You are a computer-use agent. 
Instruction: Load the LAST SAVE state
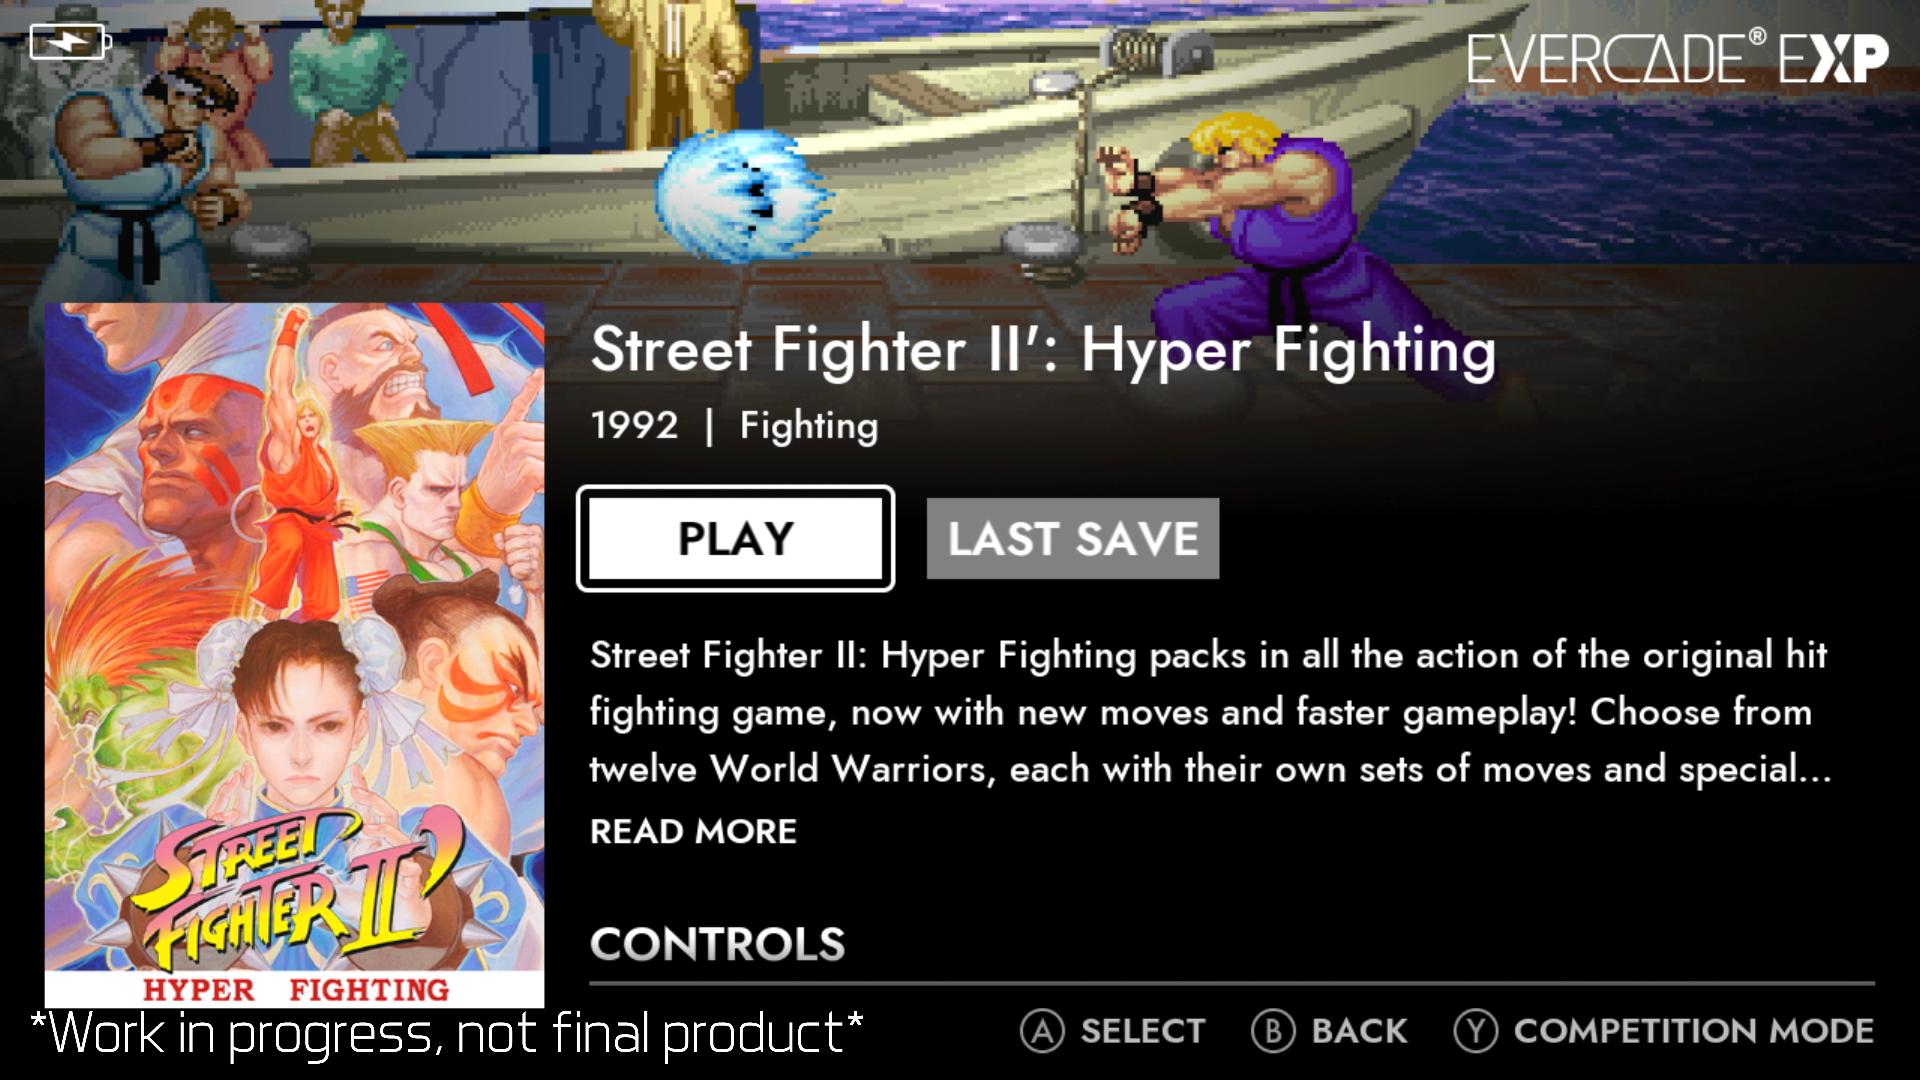pyautogui.click(x=1073, y=539)
